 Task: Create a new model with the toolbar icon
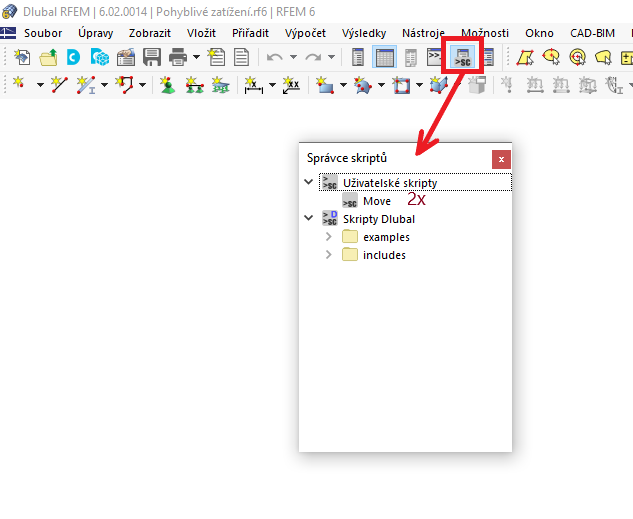point(22,57)
